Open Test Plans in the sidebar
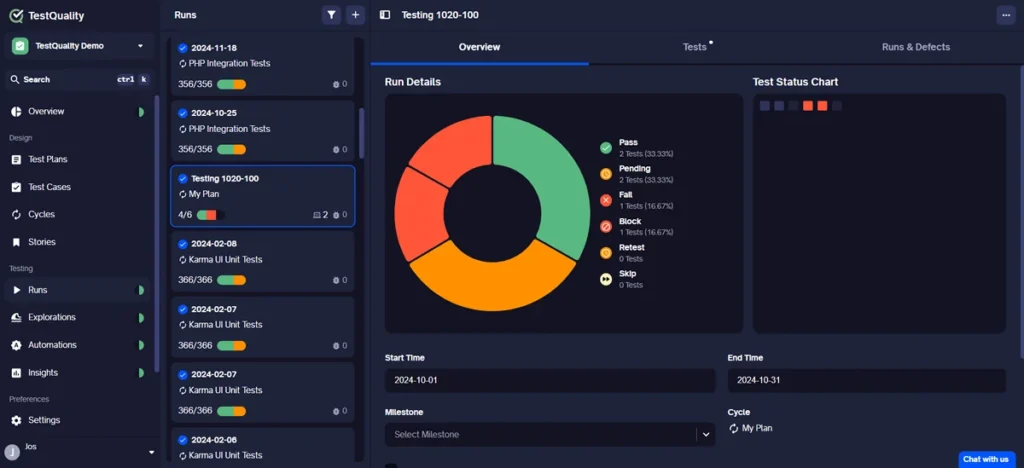 click(48, 159)
